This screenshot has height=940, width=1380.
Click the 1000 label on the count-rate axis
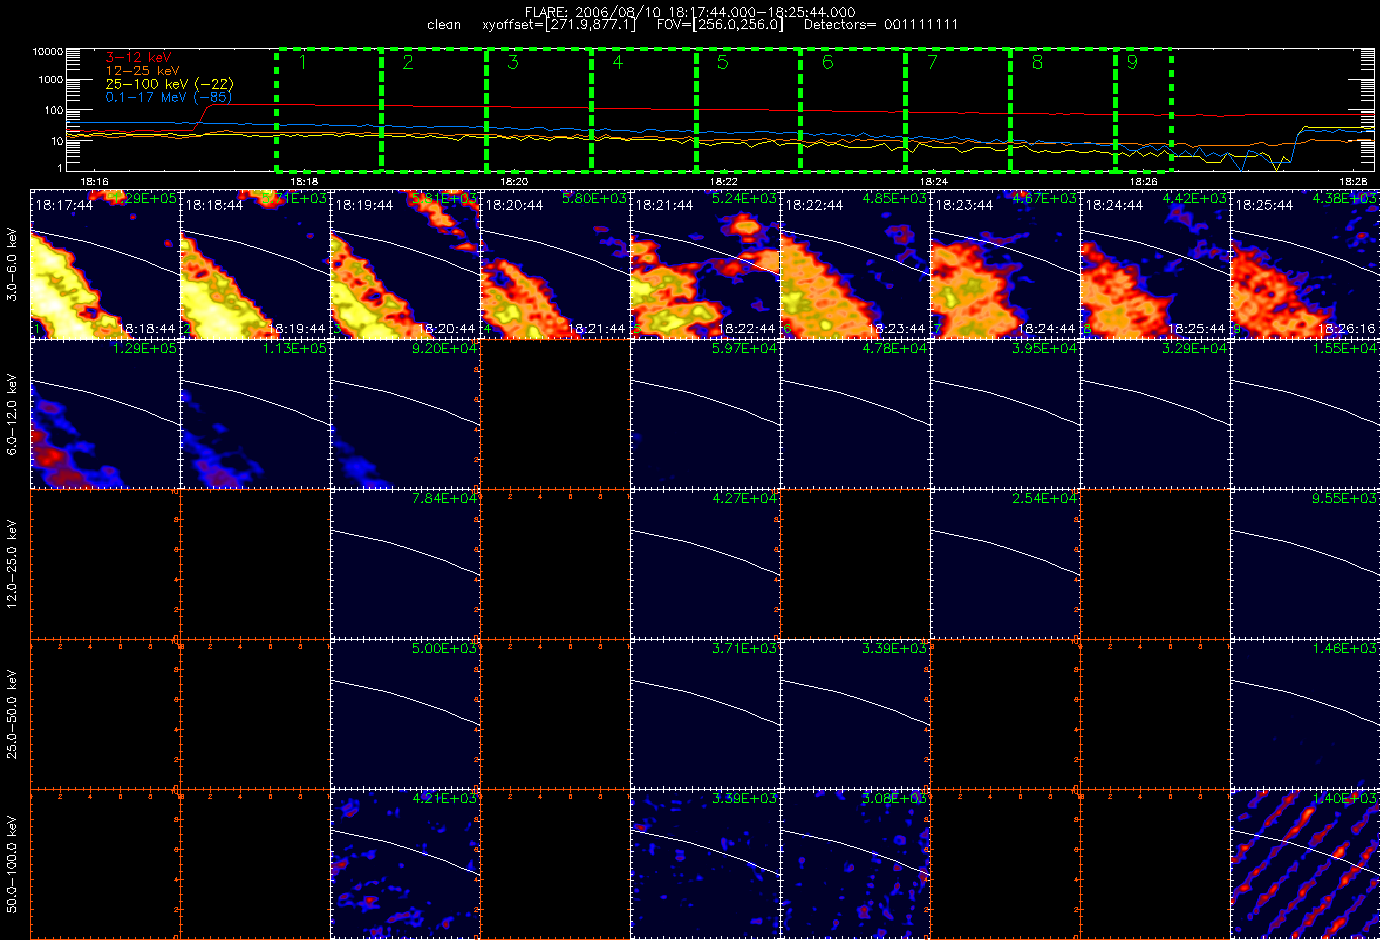pyautogui.click(x=51, y=80)
